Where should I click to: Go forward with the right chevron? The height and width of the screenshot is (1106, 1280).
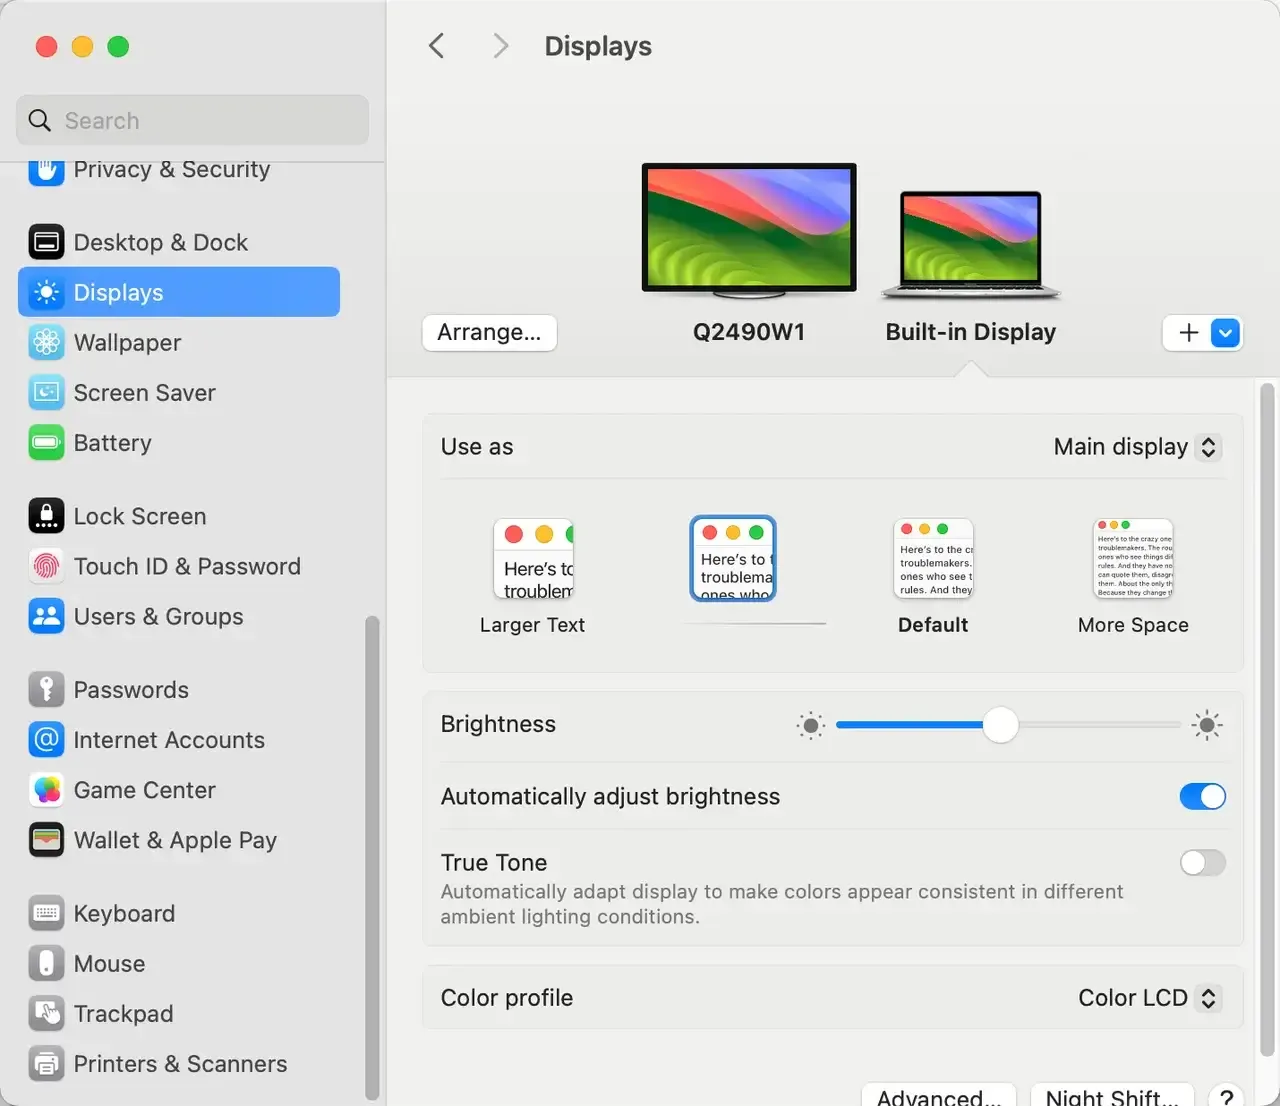500,46
